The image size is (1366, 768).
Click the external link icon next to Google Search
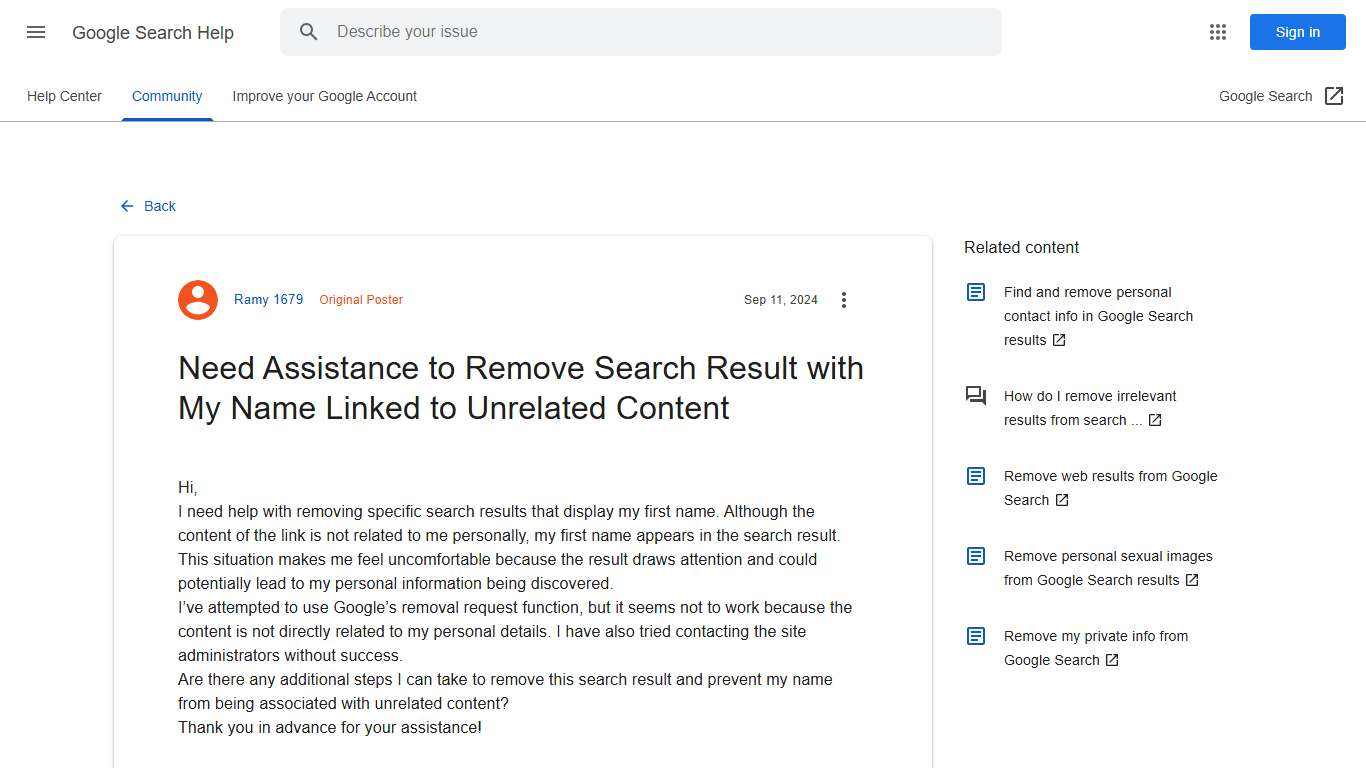coord(1334,95)
